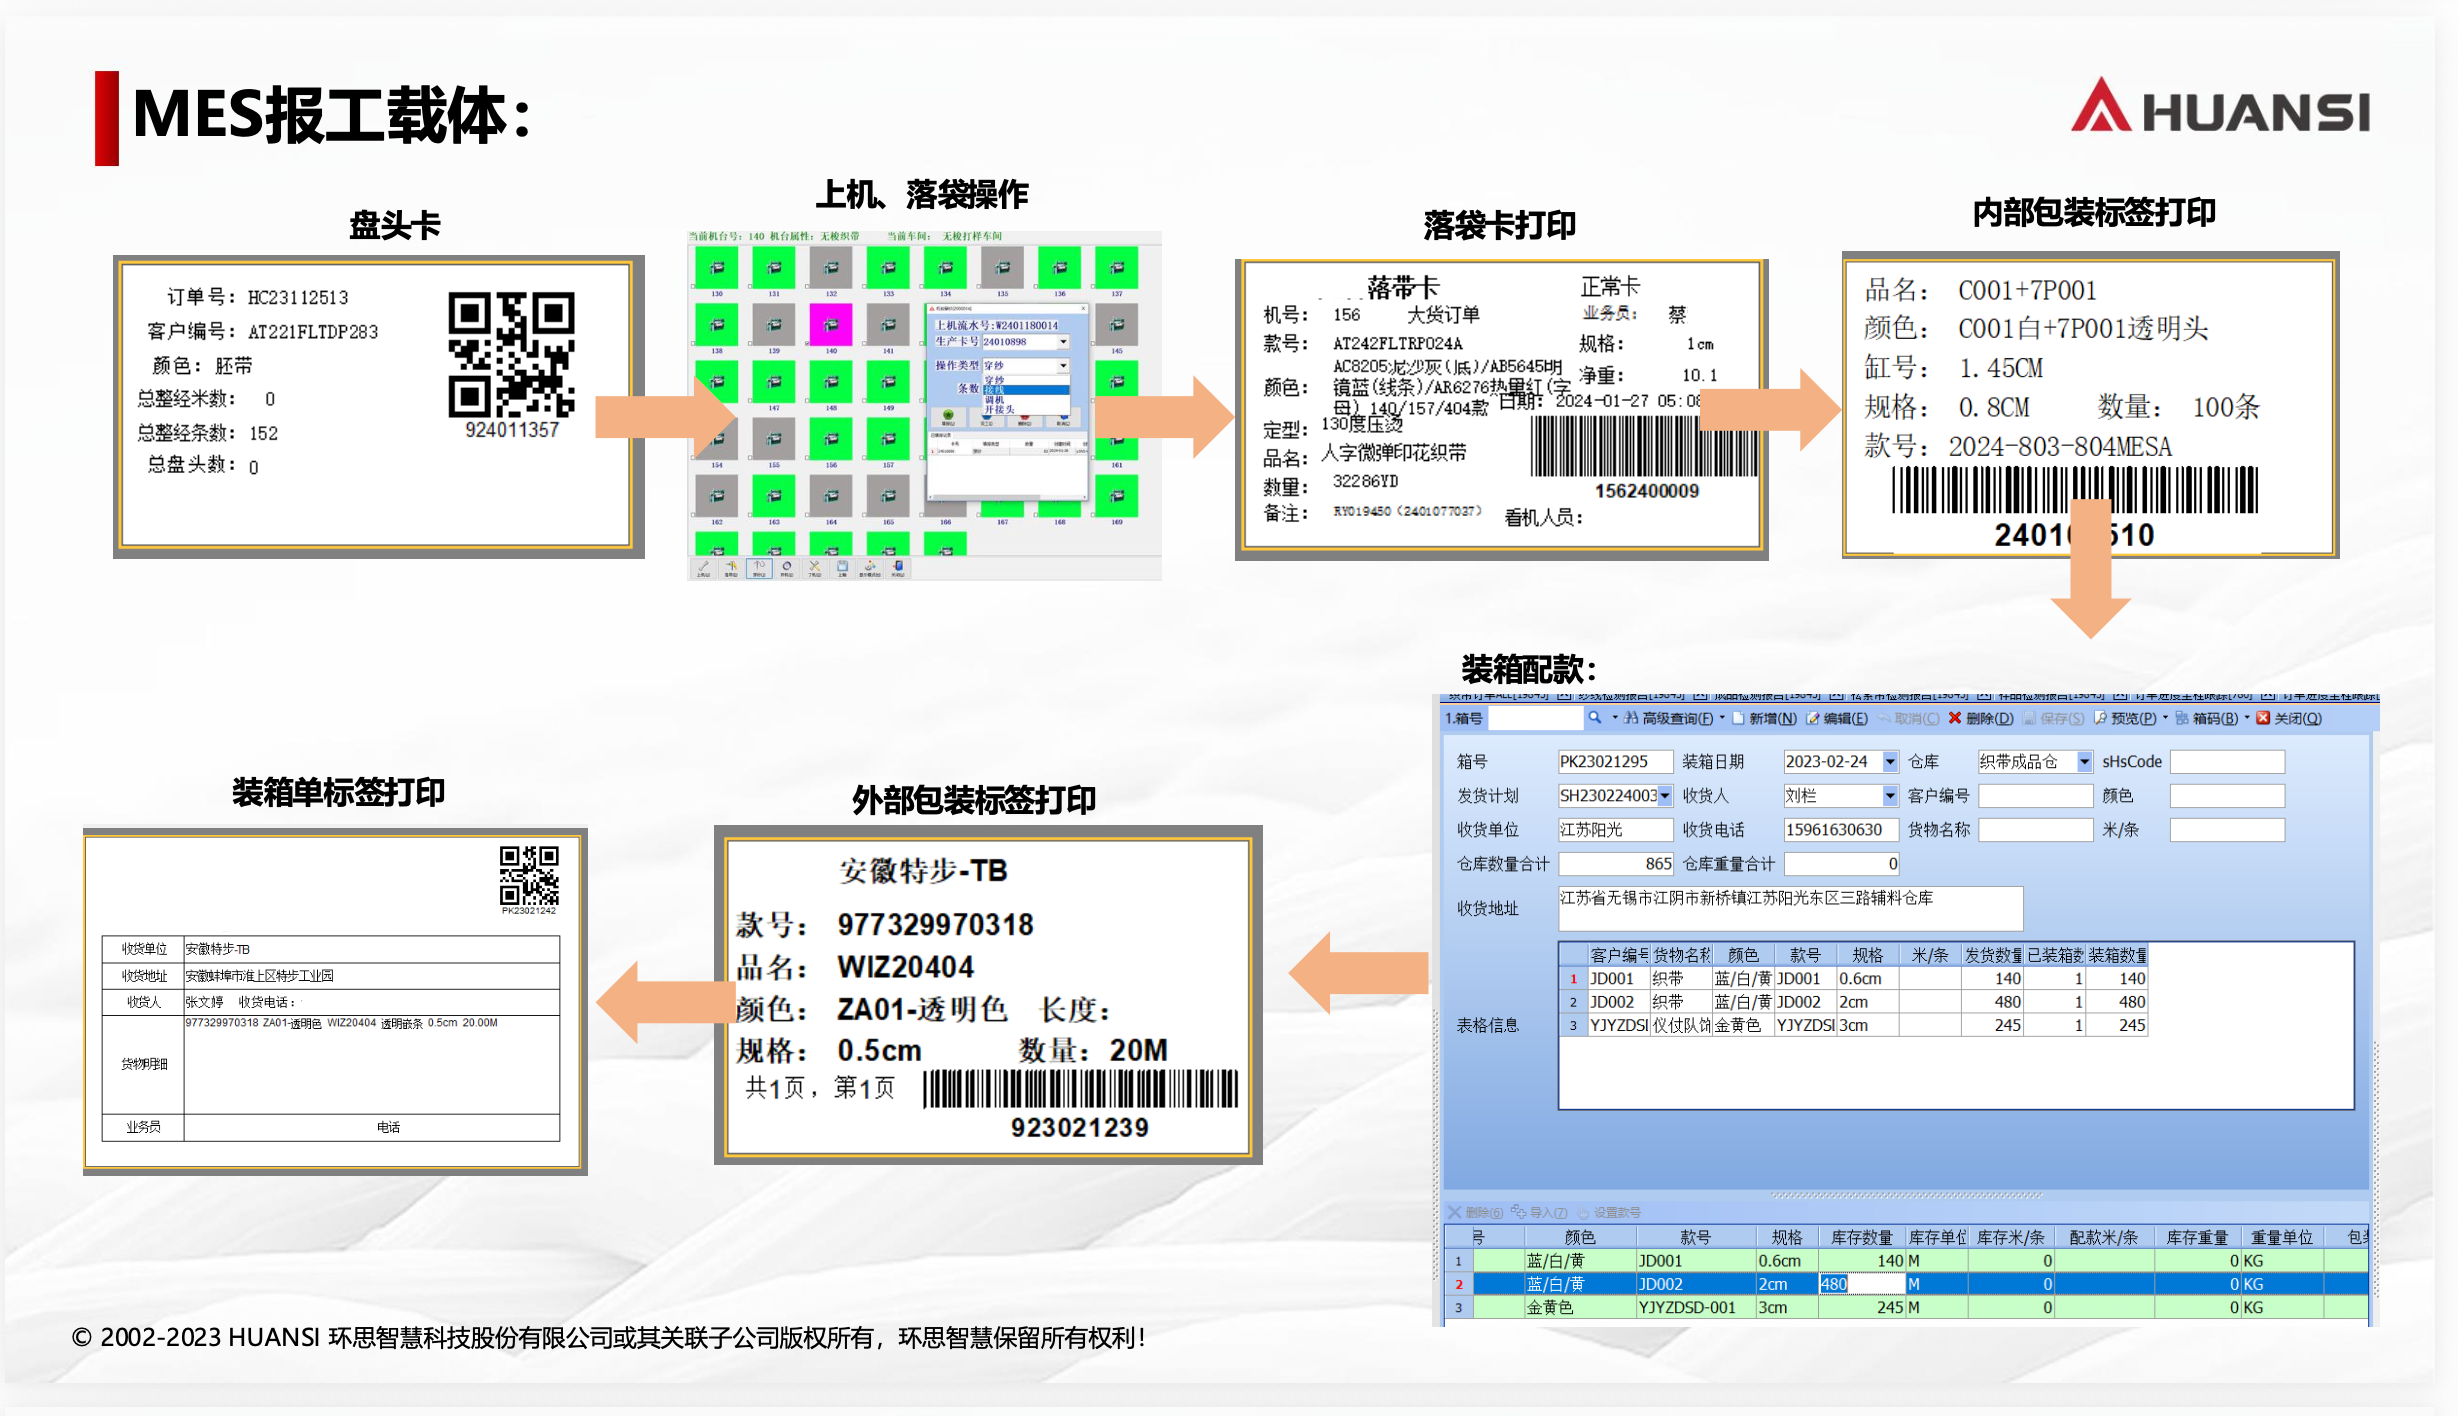Click 库存数量 column header in lower grid
Screen dimensions: 2458x1416
pos(1862,1237)
